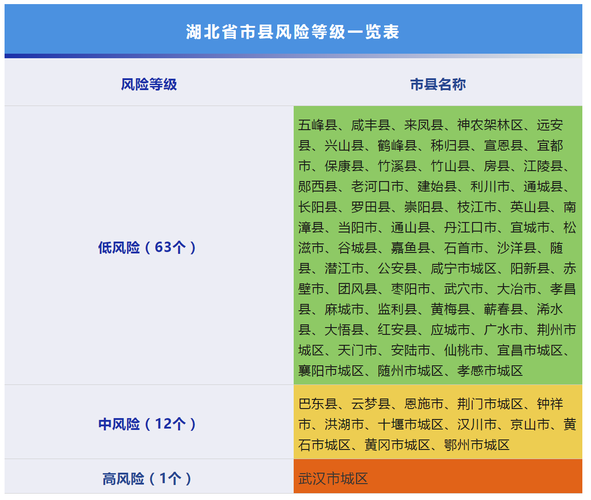Click the 市县名称 column header
The image size is (591, 500).
(x=438, y=84)
